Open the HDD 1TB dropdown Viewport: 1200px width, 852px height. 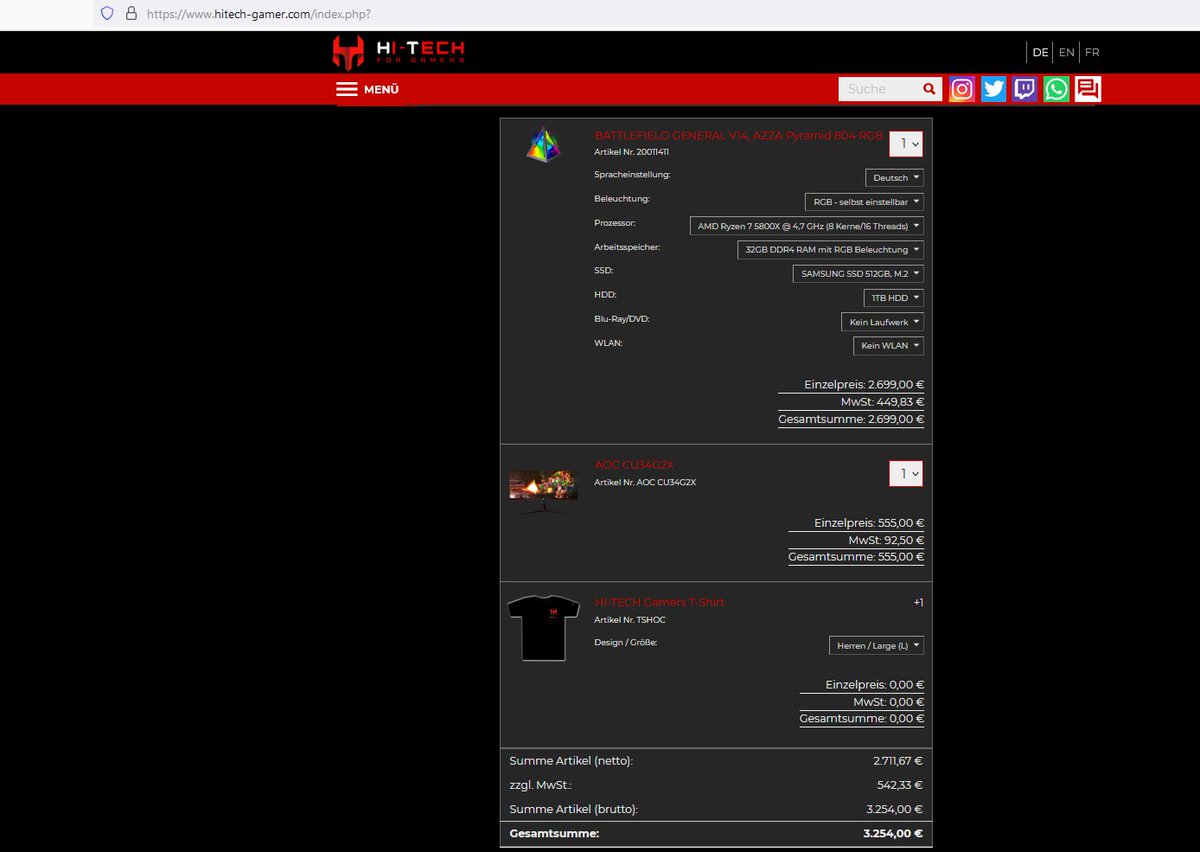coord(894,298)
